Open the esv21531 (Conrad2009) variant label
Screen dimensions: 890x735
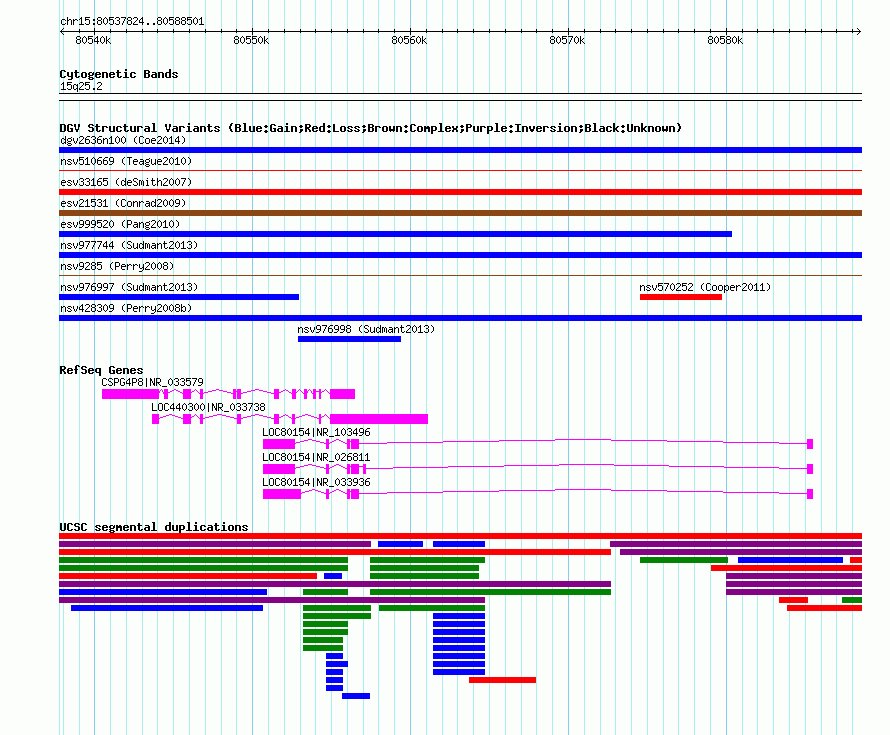click(x=123, y=203)
